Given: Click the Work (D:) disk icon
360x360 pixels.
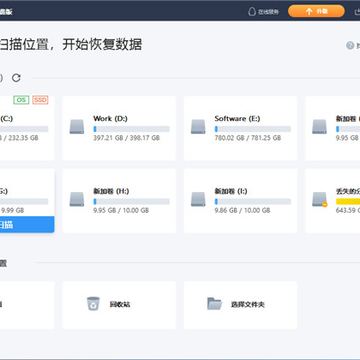Looking at the screenshot, I should [77, 127].
